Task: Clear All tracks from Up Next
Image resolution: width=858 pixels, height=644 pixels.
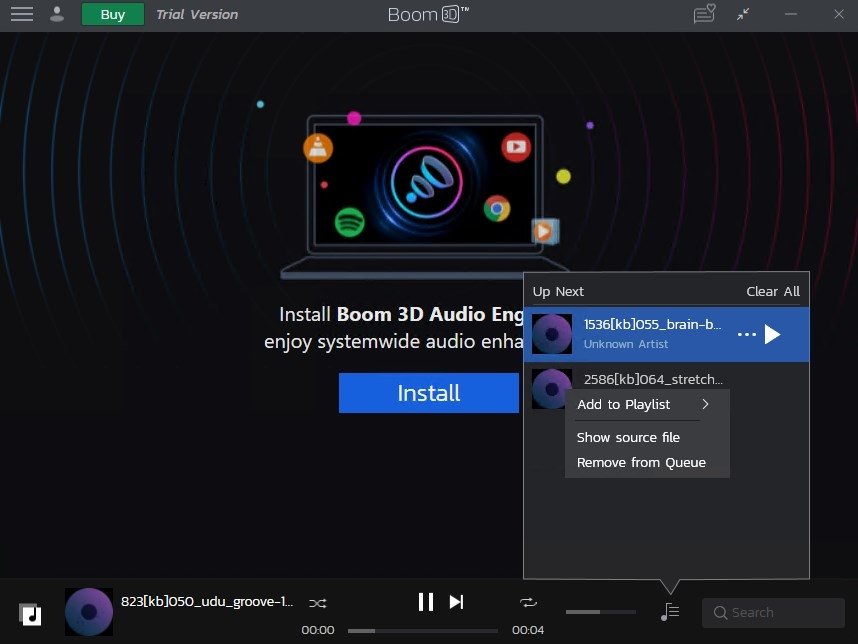Action: pos(773,292)
